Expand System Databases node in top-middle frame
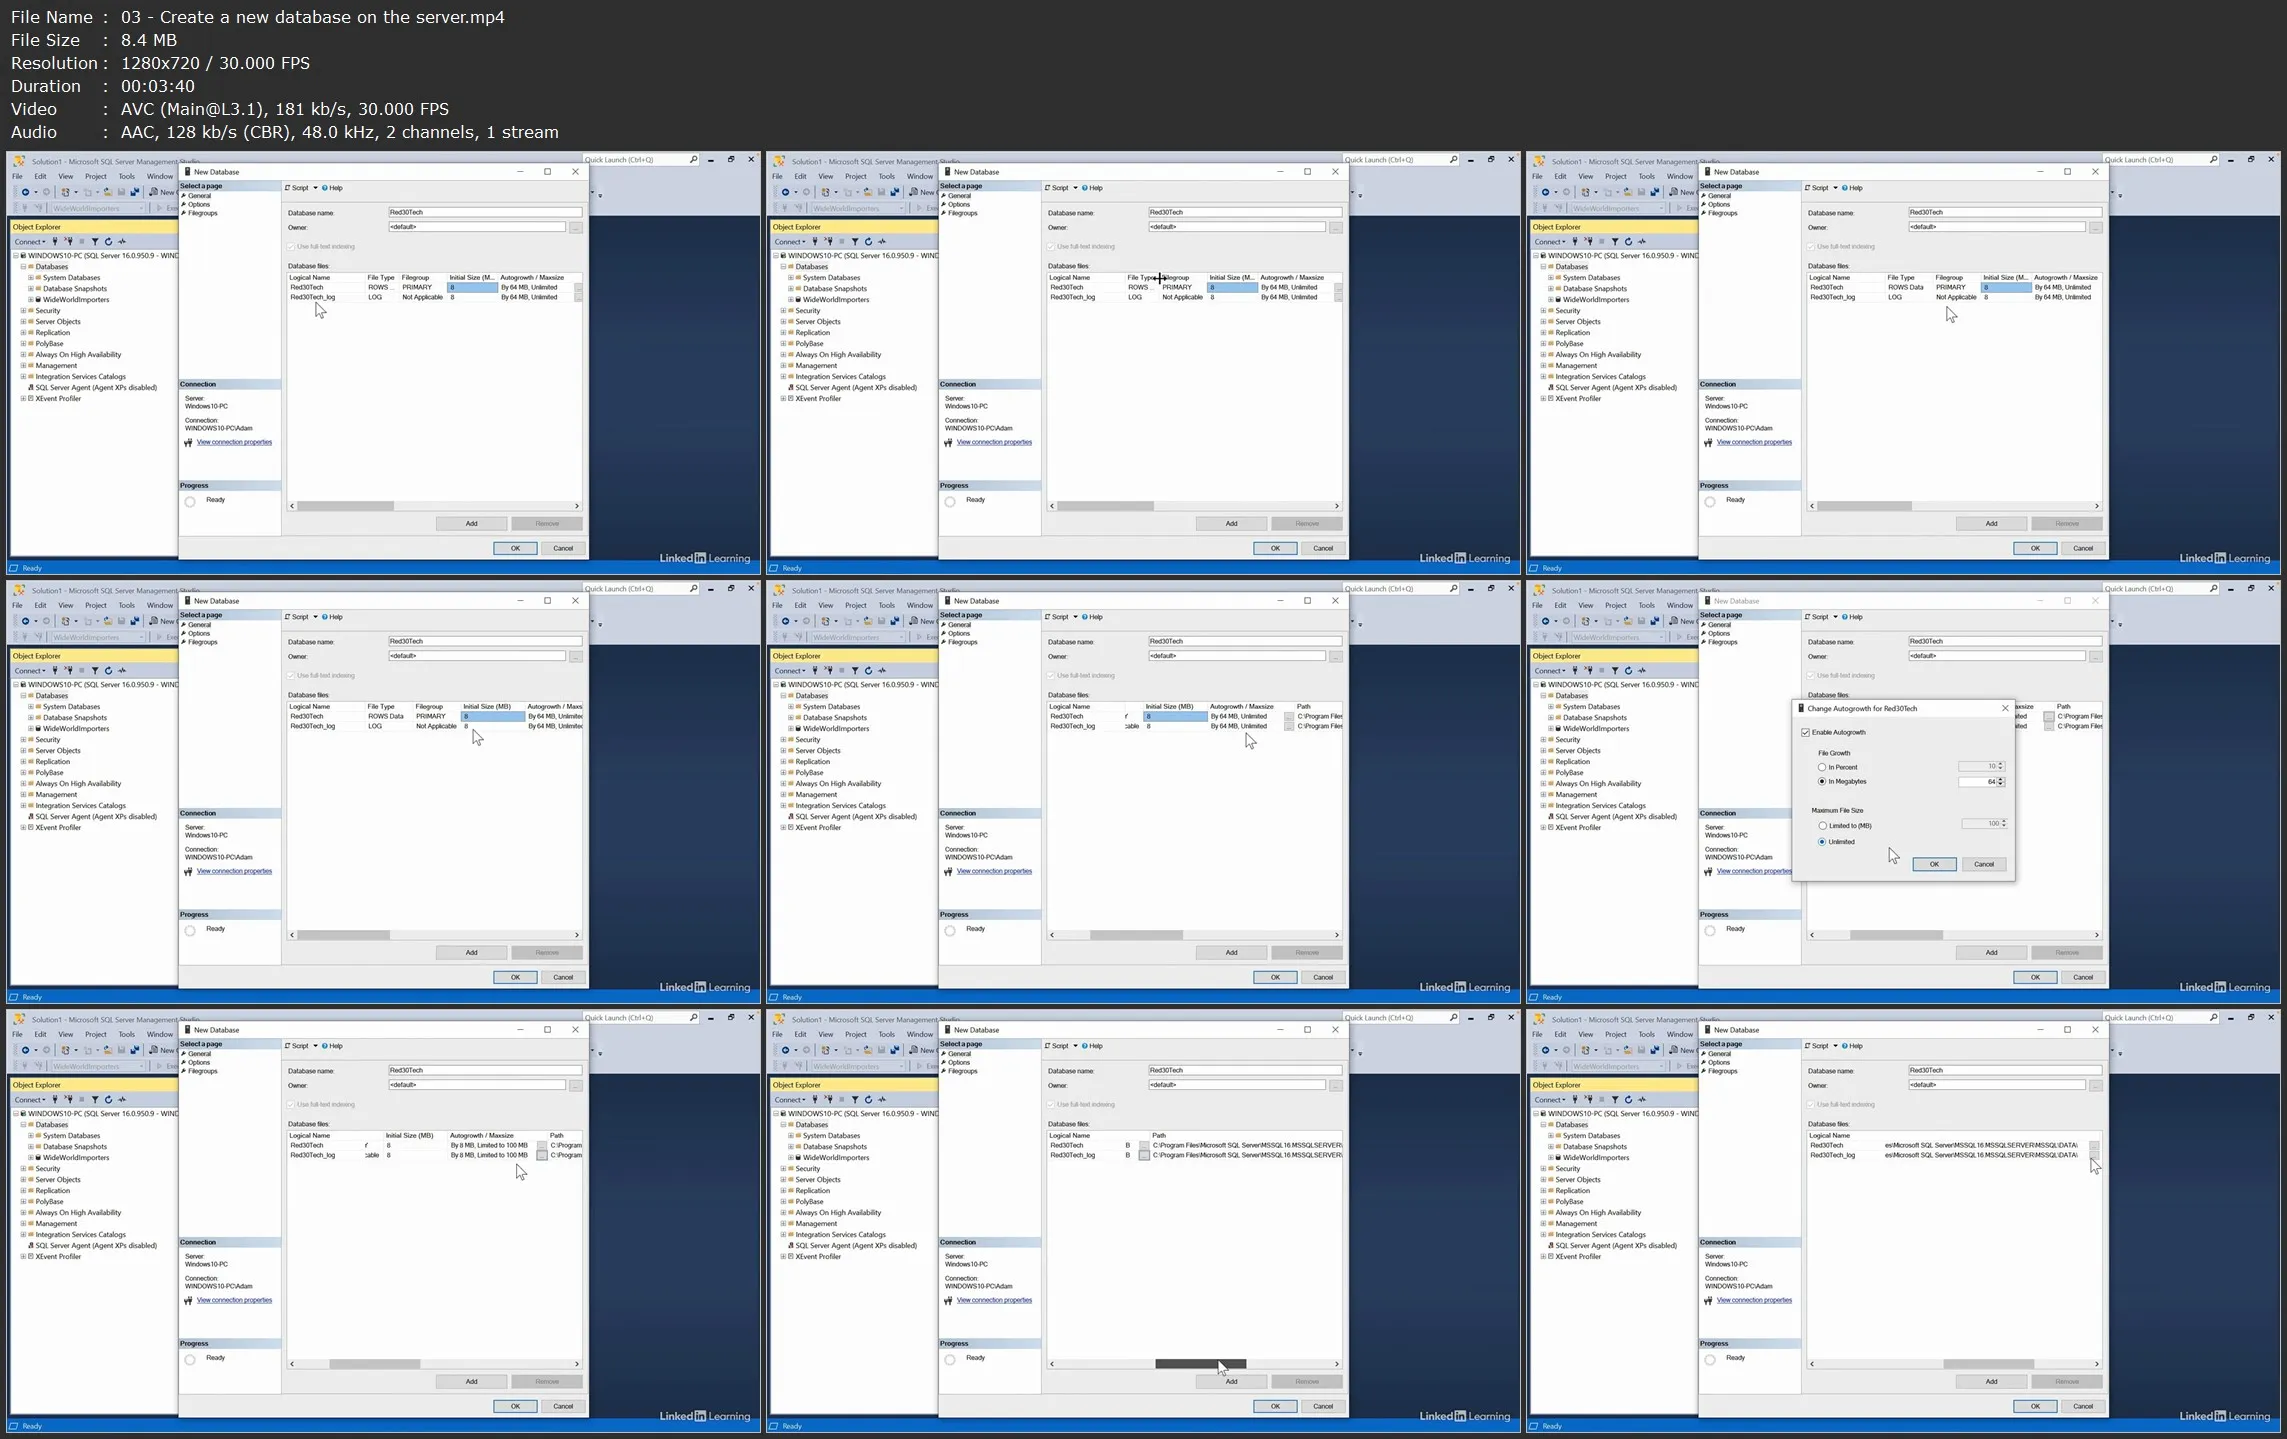This screenshot has width=2287, height=1439. (x=791, y=278)
